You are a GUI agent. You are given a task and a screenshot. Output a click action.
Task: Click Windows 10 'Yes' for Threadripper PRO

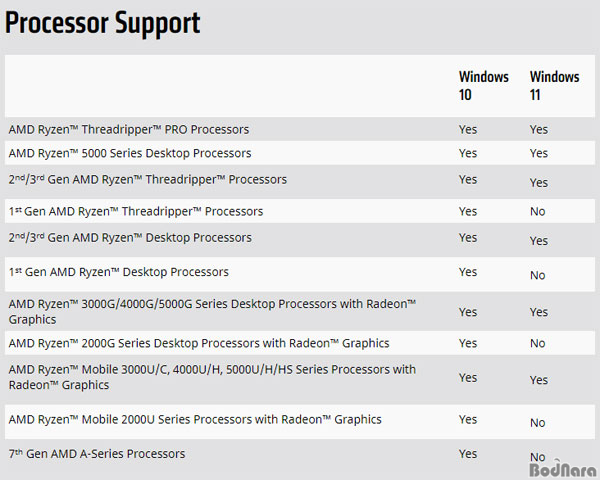(x=468, y=129)
